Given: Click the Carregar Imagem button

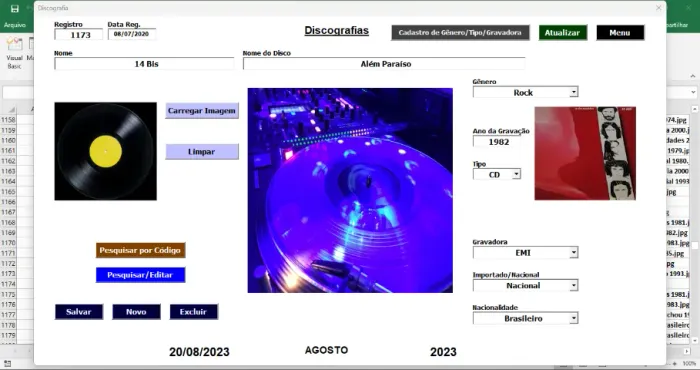Looking at the screenshot, I should tap(202, 111).
